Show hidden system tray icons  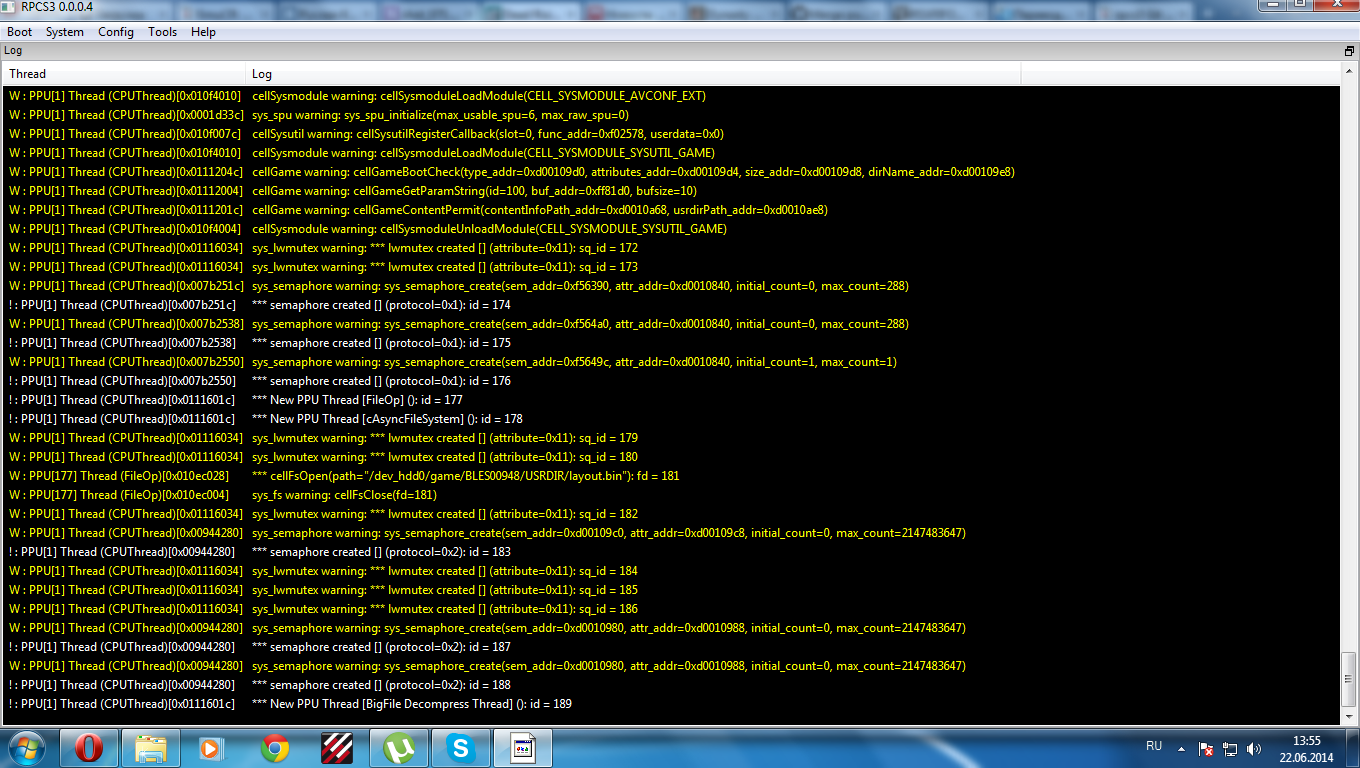click(x=1183, y=748)
